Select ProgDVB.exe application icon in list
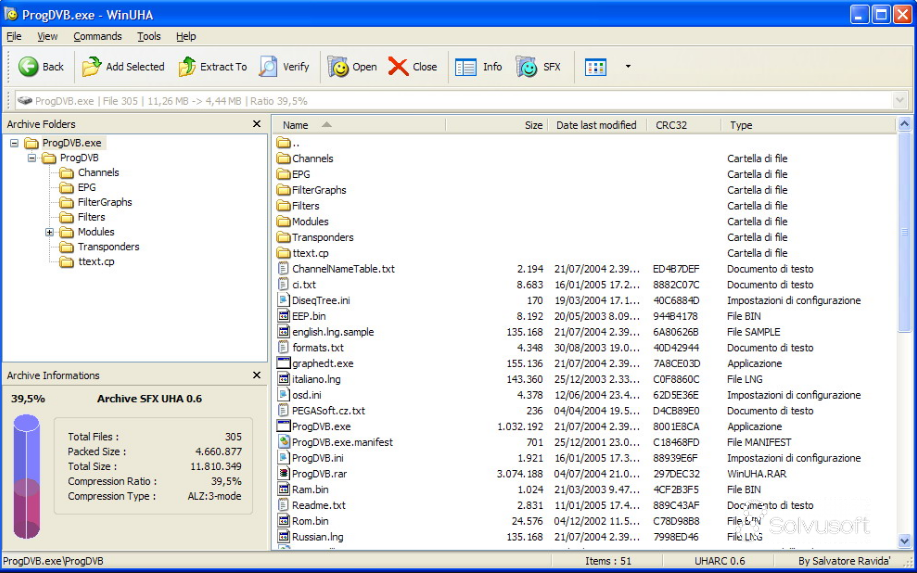917x573 pixels. coord(284,427)
